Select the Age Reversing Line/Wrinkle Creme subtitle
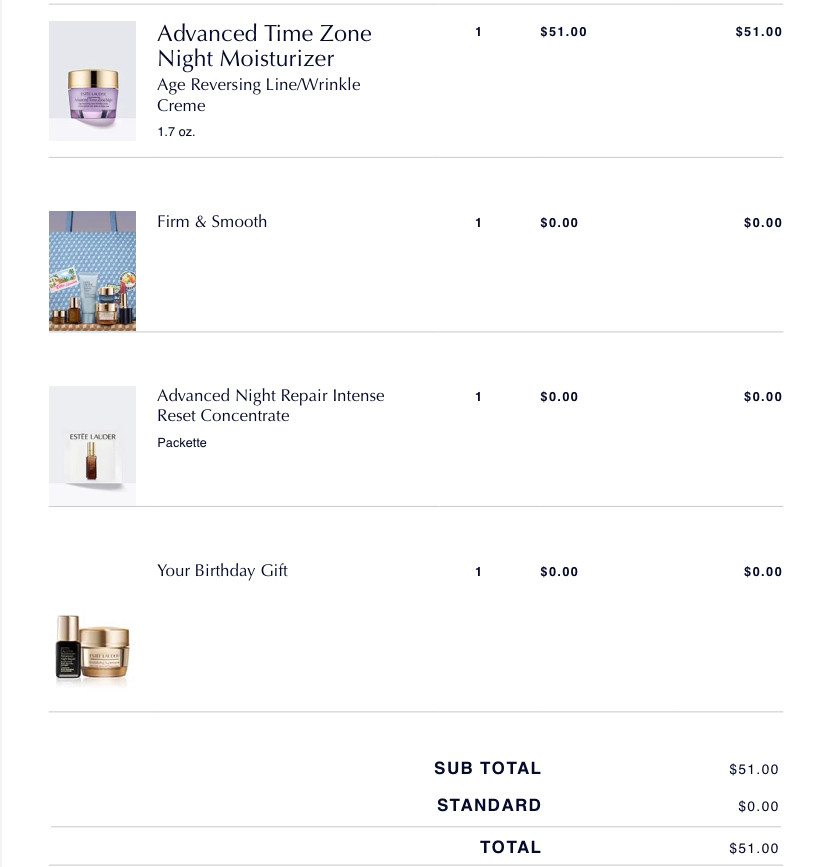The image size is (828, 867). [x=258, y=95]
